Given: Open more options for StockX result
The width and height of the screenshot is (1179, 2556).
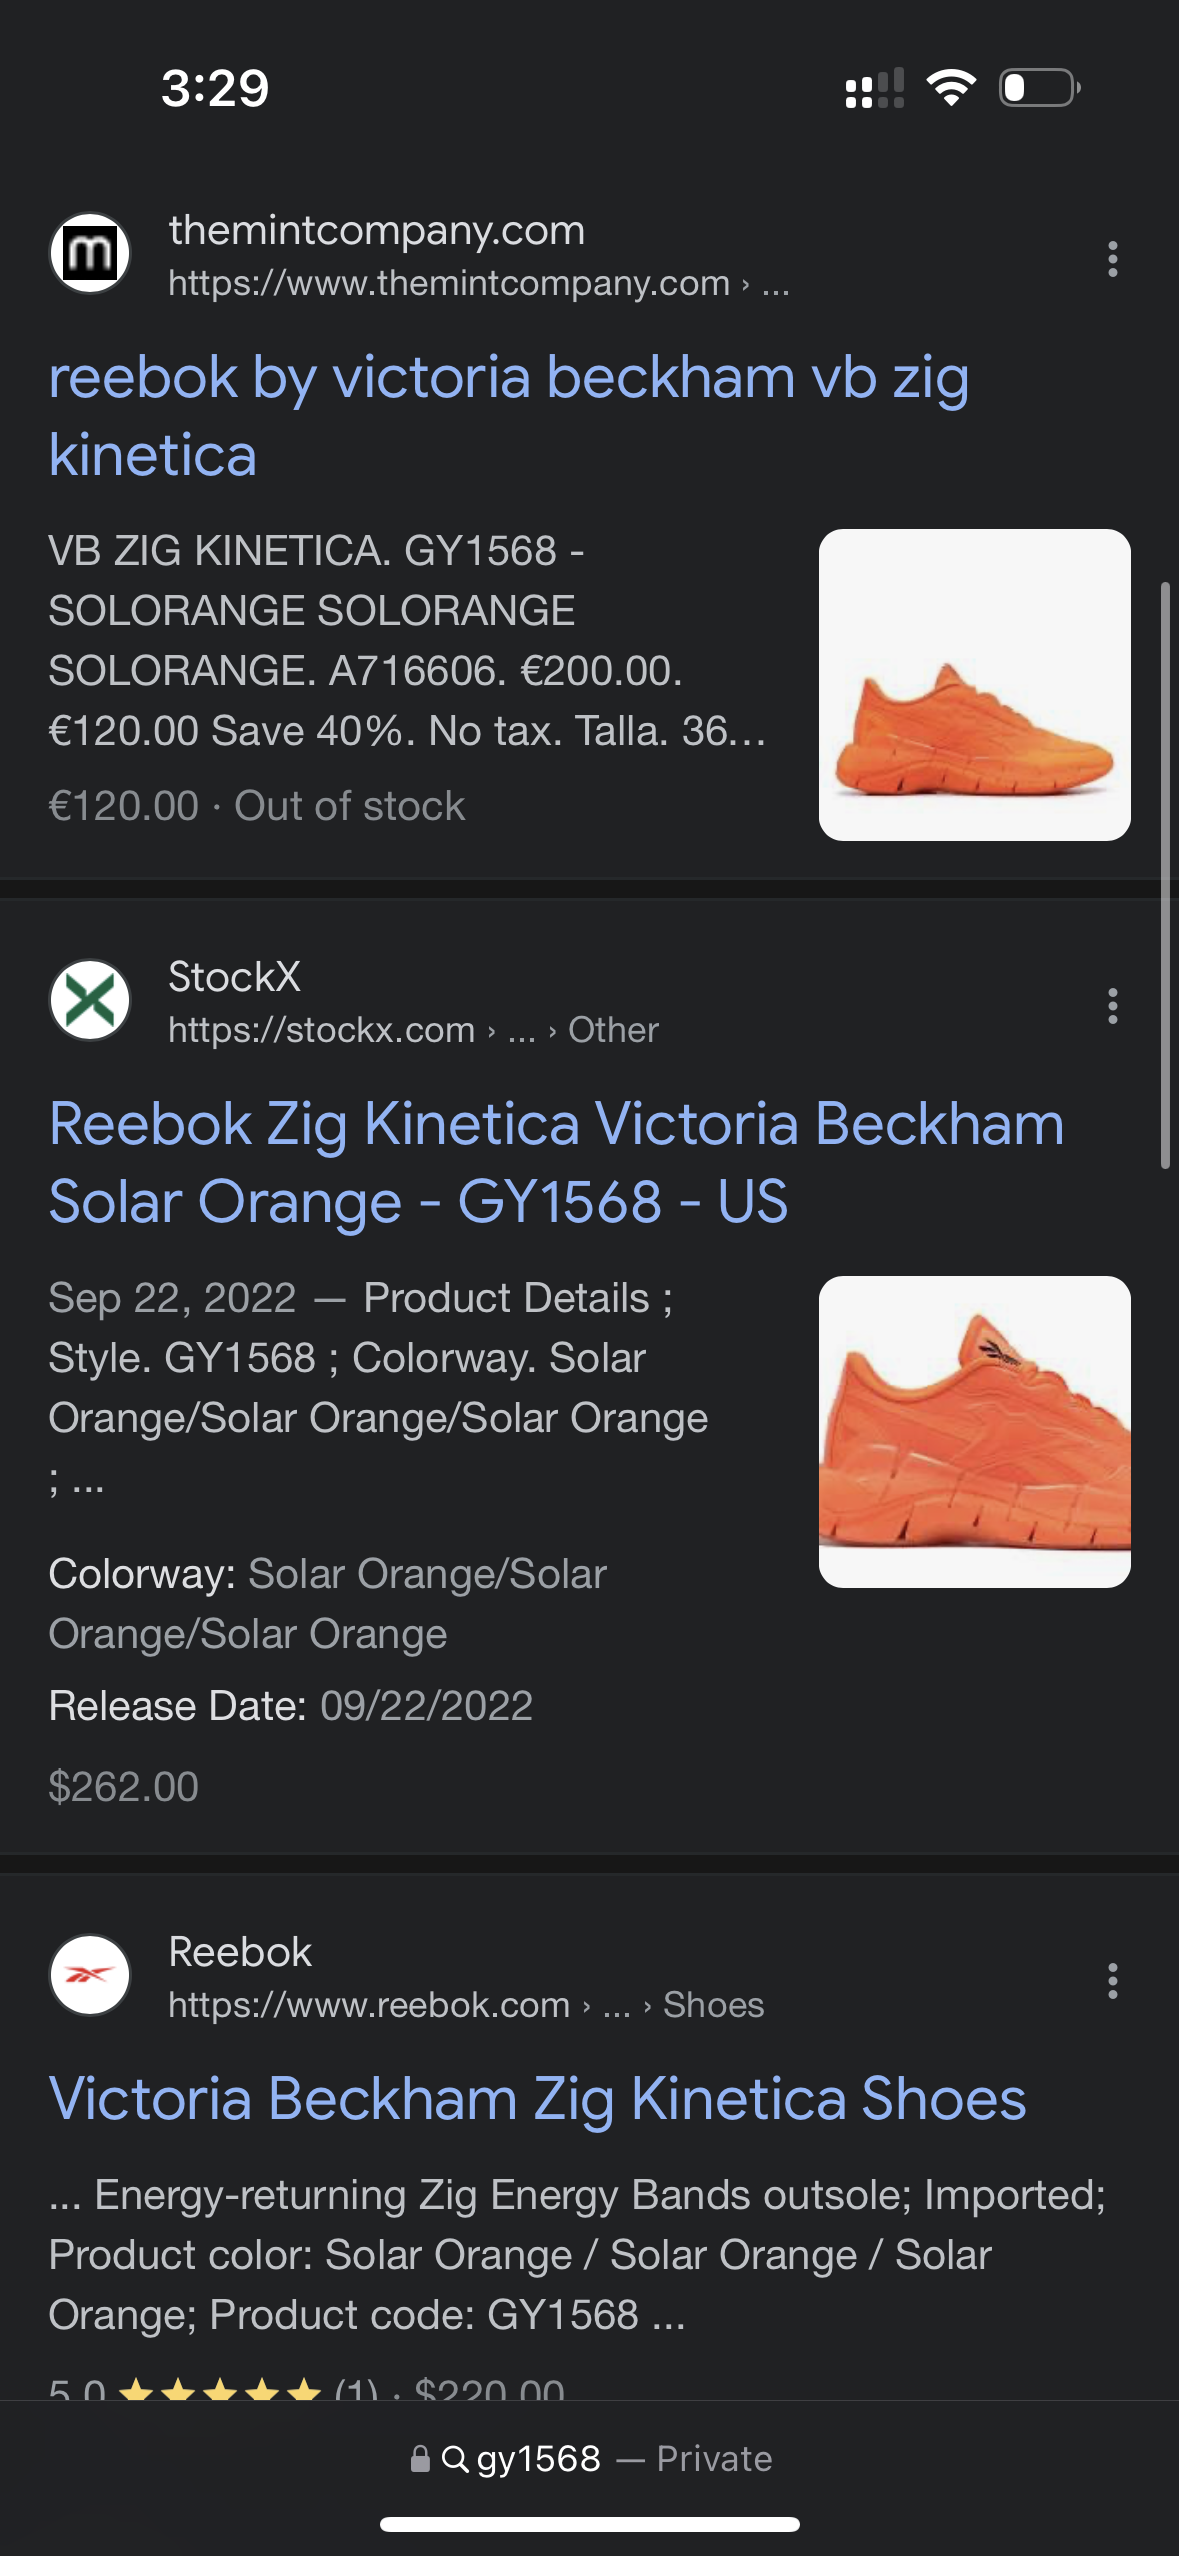Looking at the screenshot, I should click(x=1112, y=1006).
